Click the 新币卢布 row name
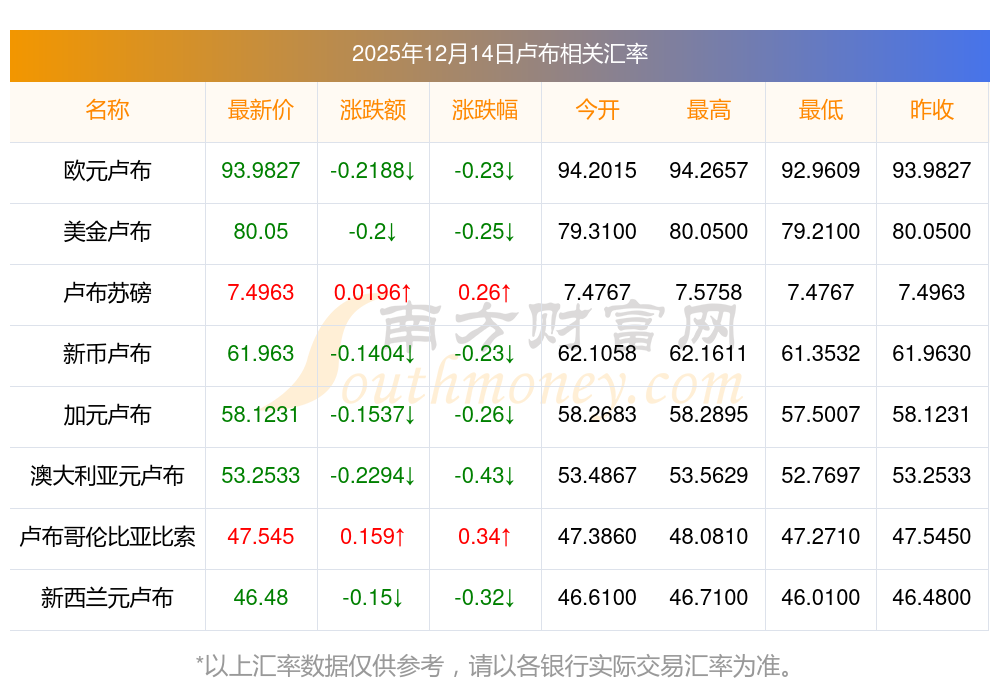 pyautogui.click(x=107, y=353)
